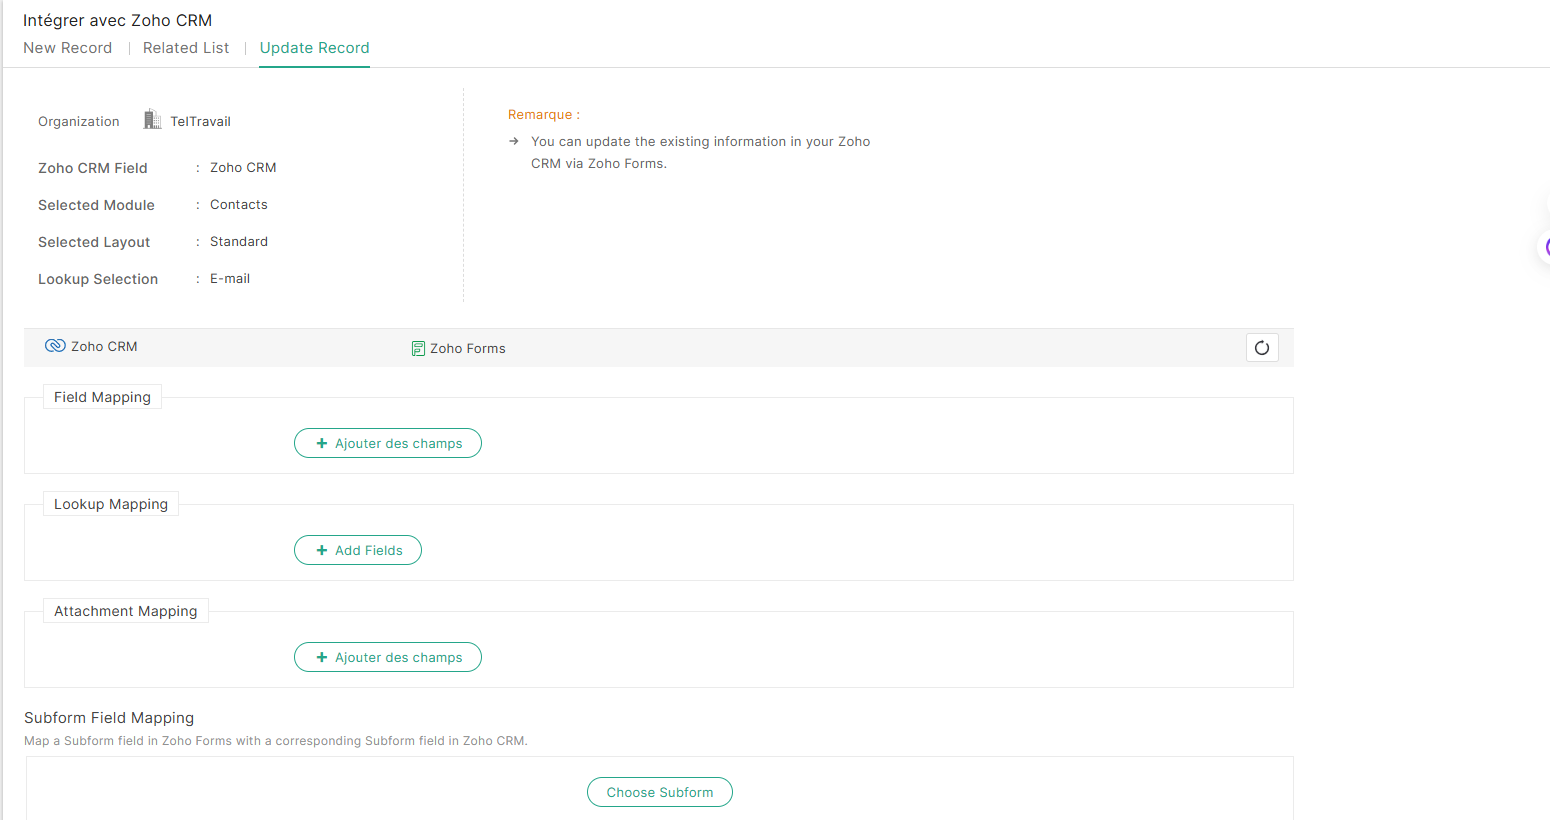1550x820 pixels.
Task: Click the organization building icon
Action: 152,120
